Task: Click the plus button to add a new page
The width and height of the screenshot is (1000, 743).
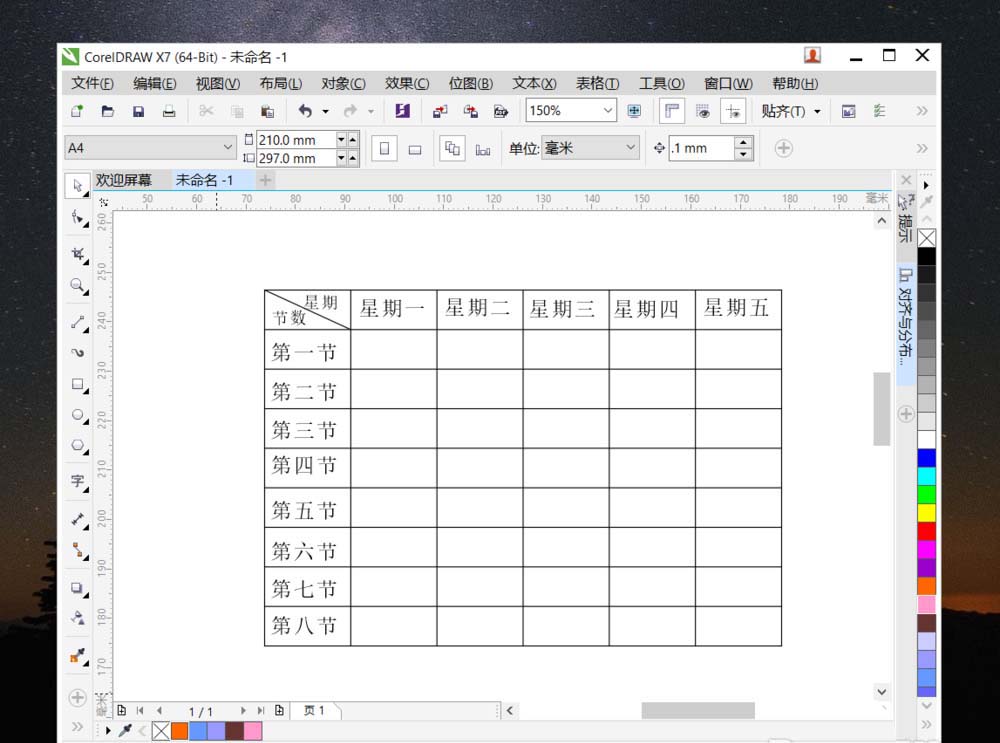Action: pos(264,179)
